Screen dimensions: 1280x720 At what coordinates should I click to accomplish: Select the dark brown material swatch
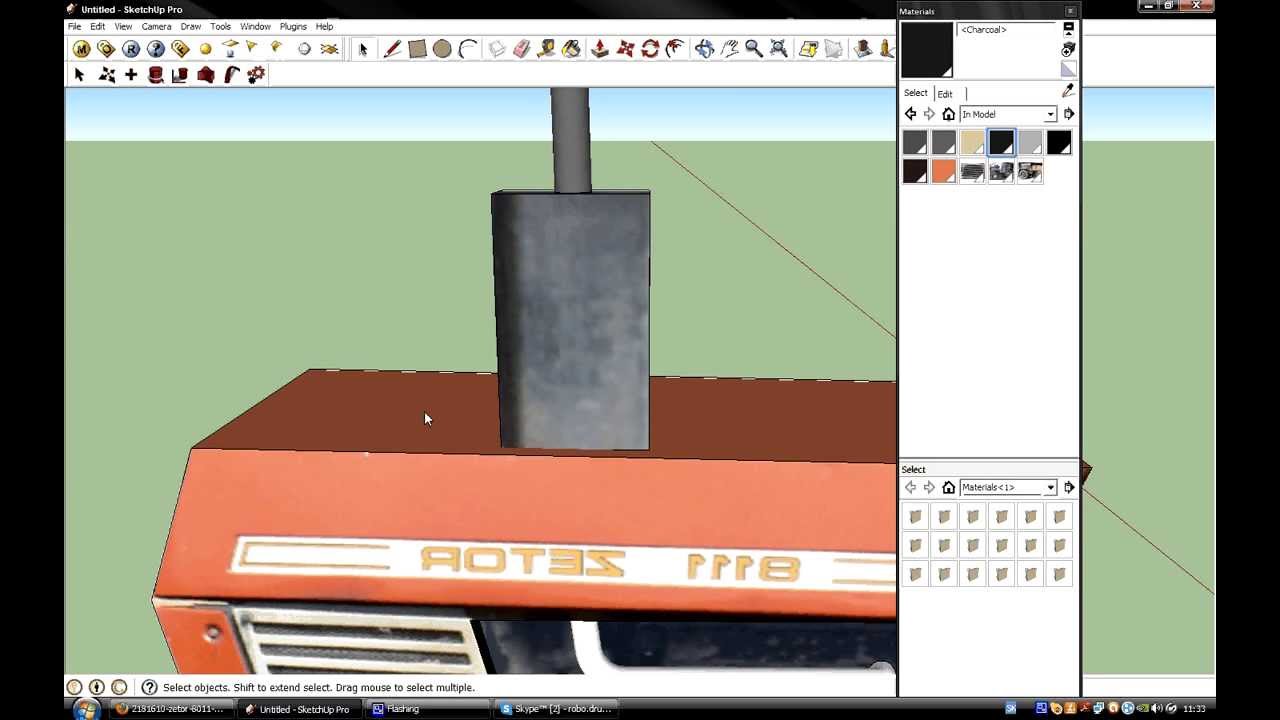click(x=914, y=172)
